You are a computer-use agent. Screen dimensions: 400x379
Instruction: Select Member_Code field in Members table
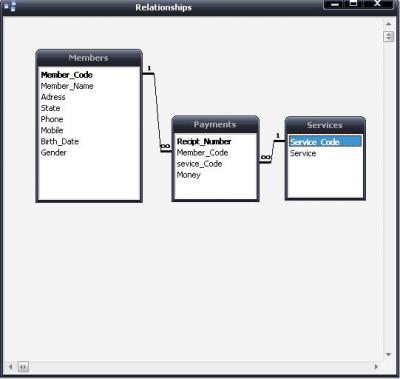click(67, 75)
